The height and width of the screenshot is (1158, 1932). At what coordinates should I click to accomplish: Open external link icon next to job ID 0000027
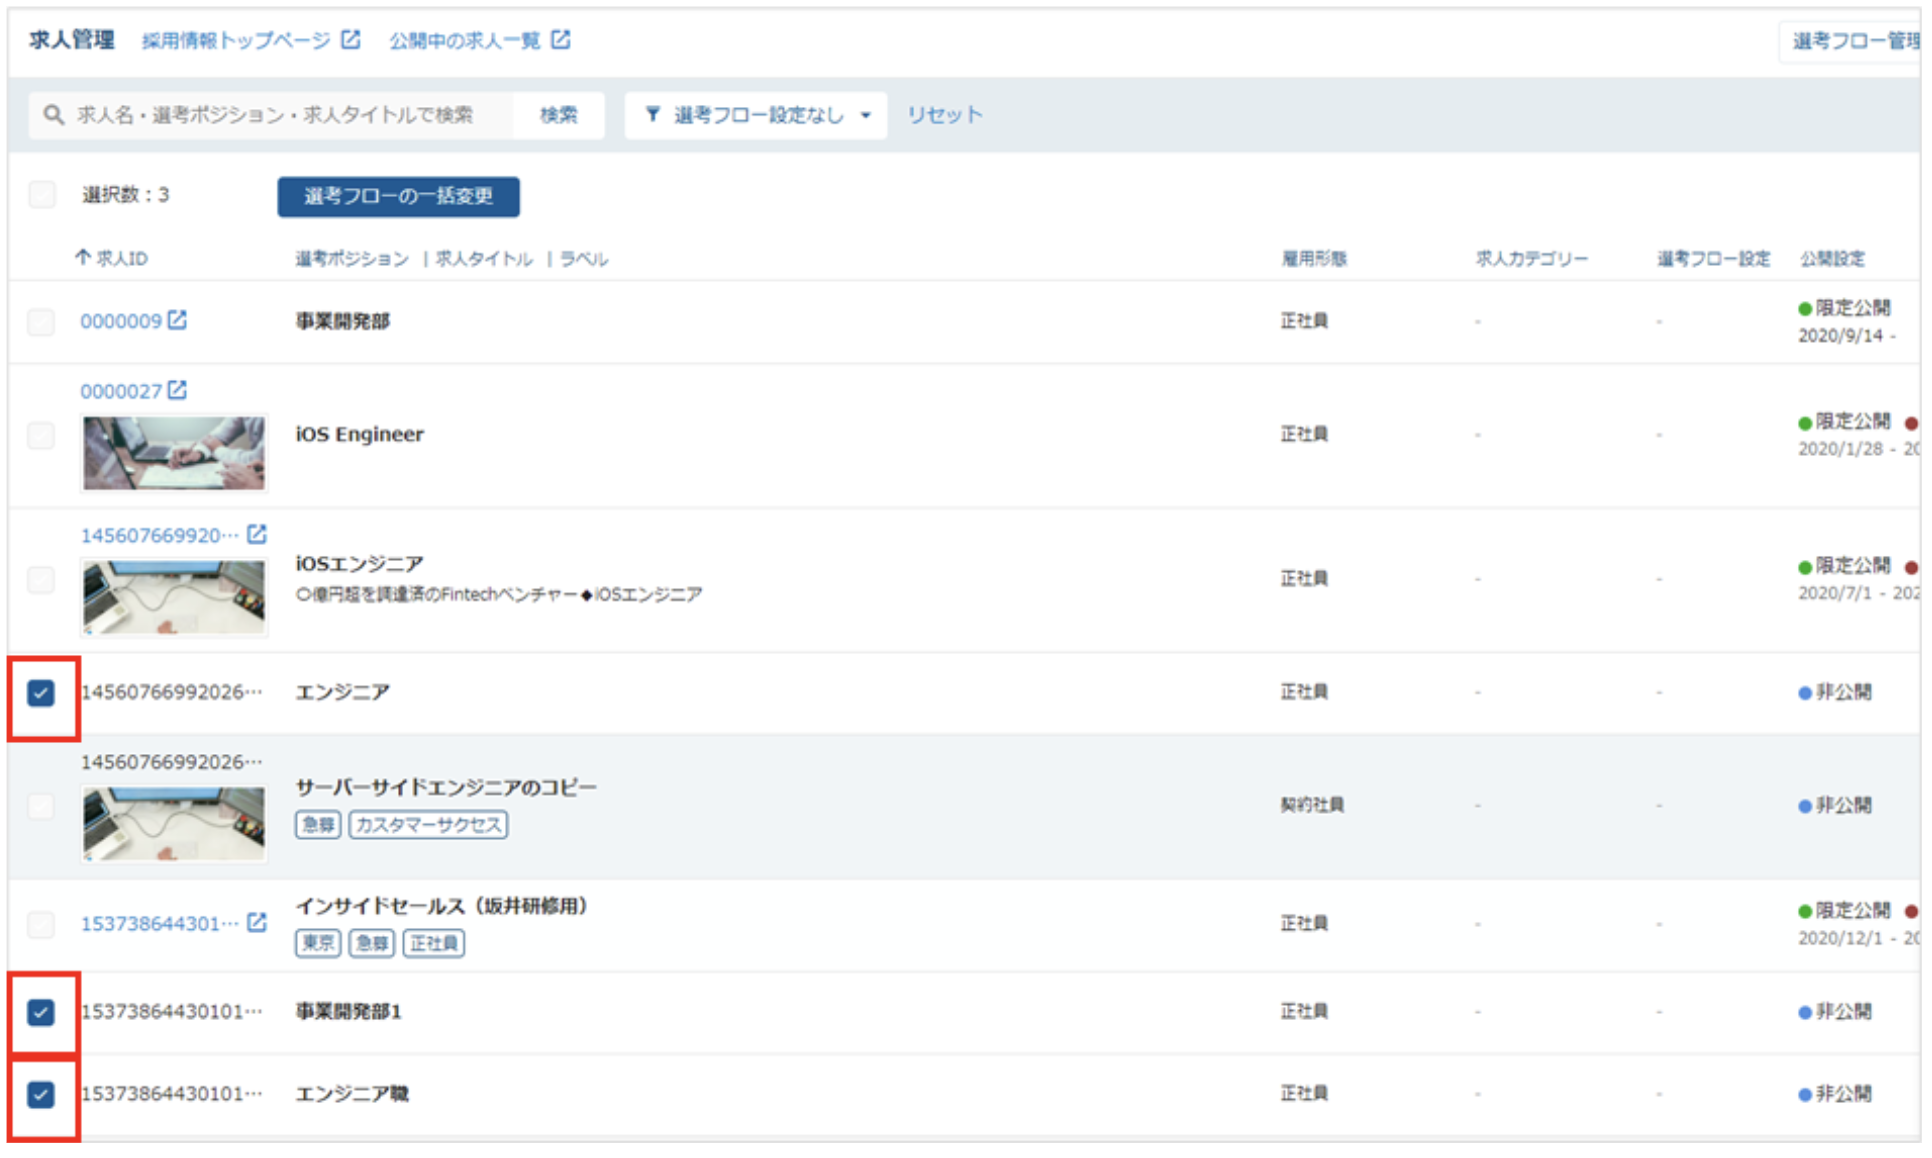[177, 390]
